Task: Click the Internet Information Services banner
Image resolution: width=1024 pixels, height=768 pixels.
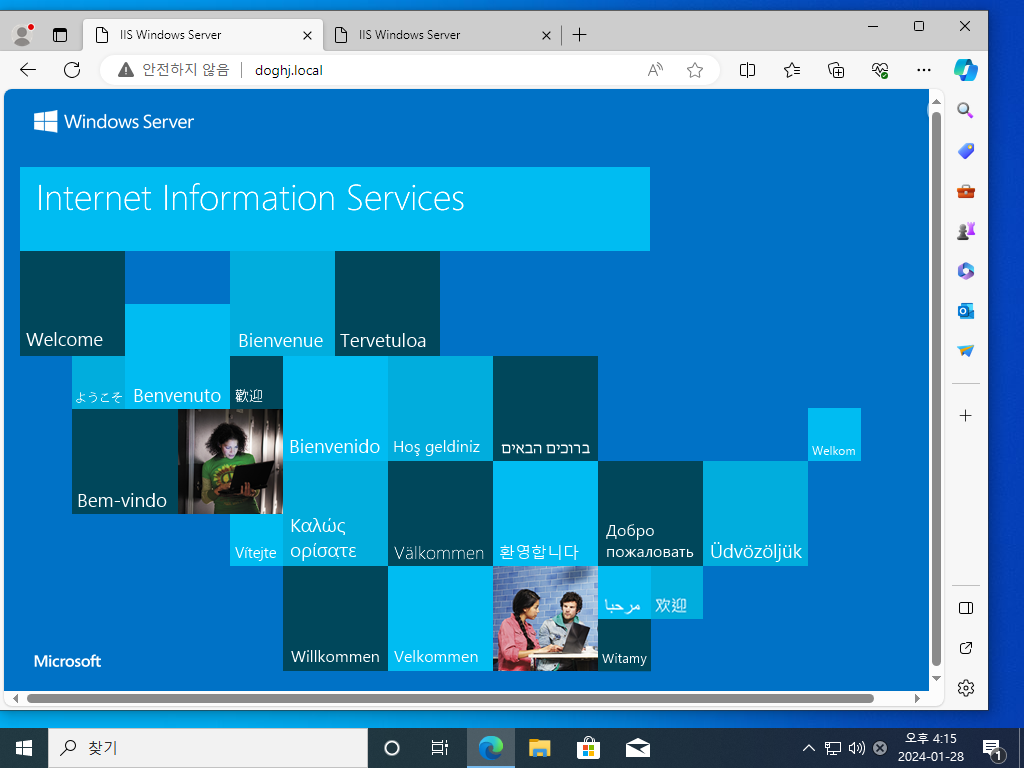Action: 334,209
